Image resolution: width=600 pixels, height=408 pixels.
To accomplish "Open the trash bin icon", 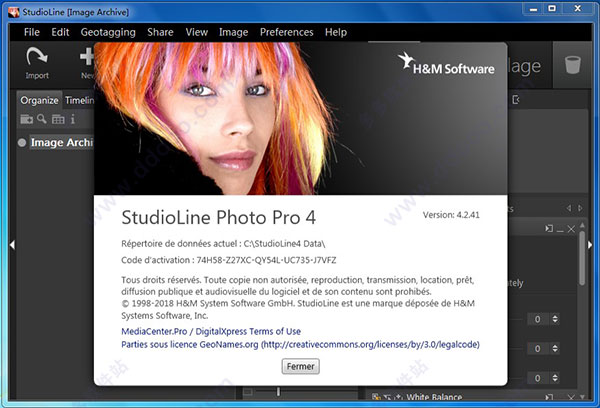I will (x=573, y=64).
